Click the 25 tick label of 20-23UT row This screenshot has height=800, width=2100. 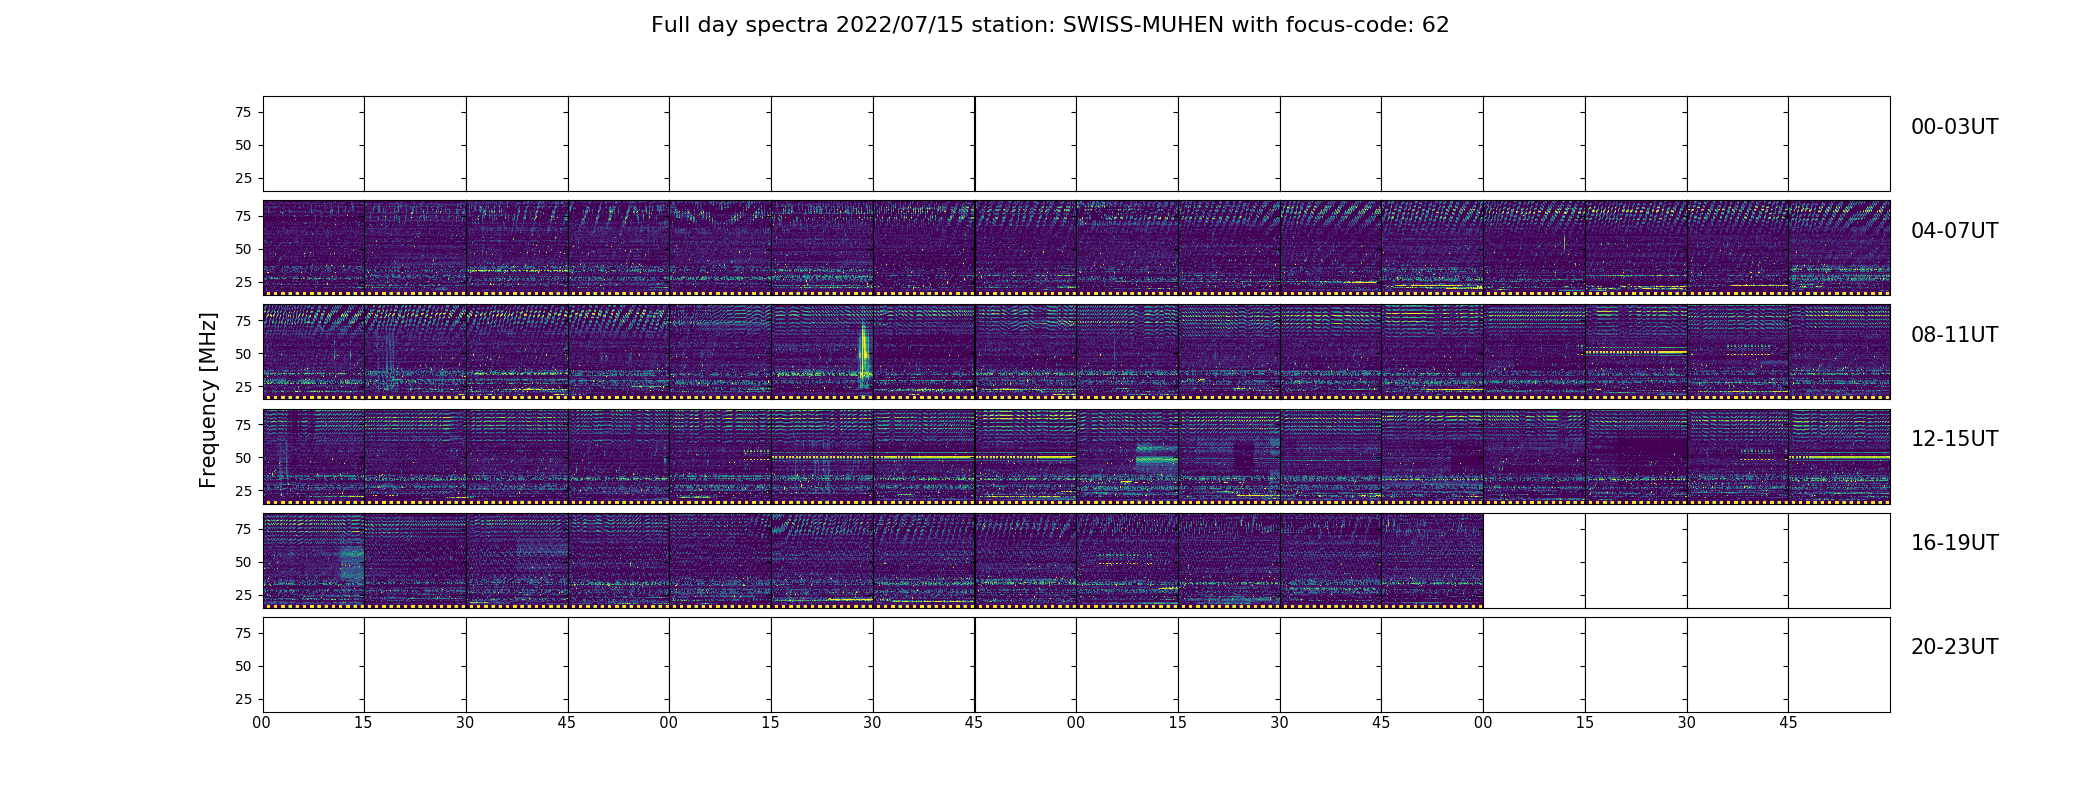point(242,699)
